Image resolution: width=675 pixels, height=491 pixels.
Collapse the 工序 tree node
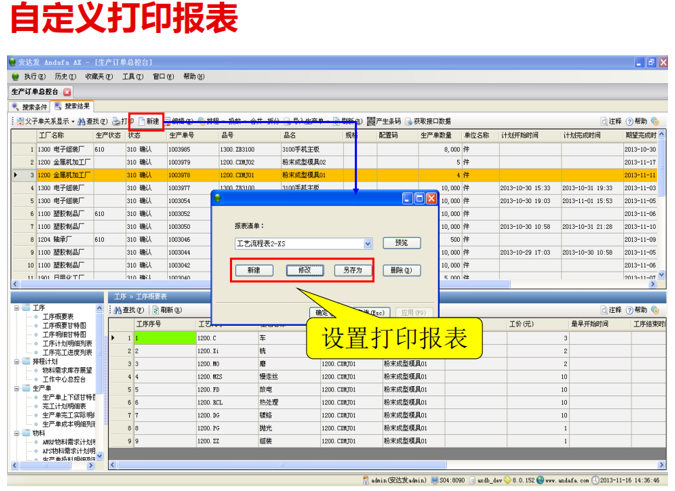16,308
